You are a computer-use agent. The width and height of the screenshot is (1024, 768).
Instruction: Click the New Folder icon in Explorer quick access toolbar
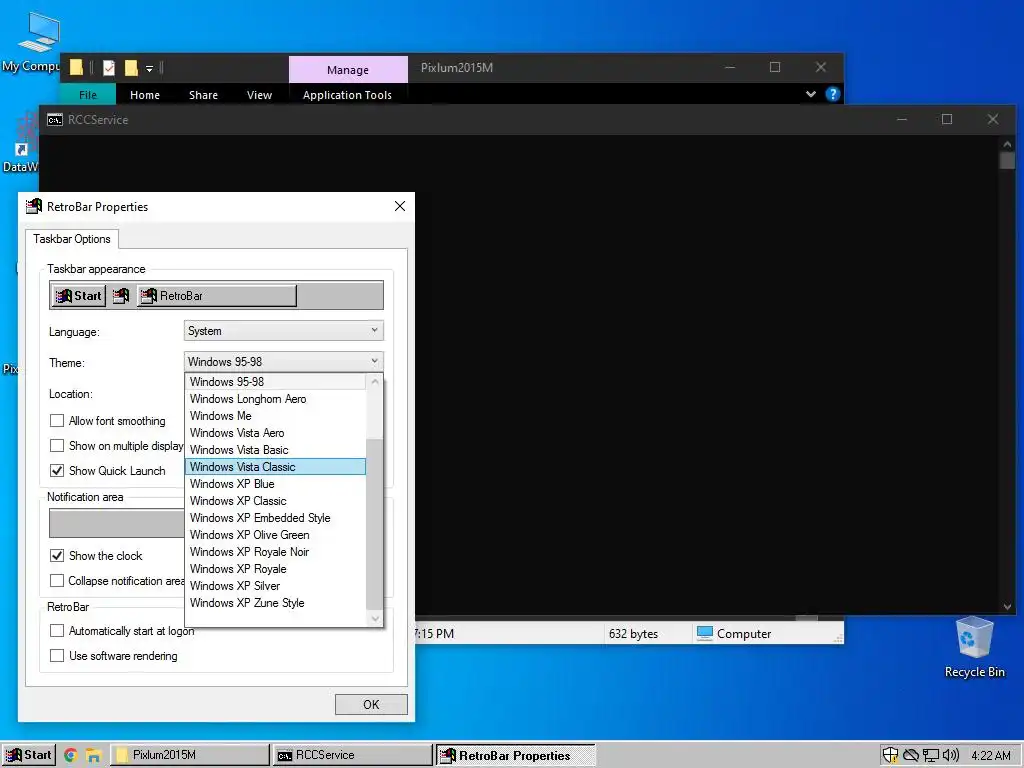coord(131,67)
